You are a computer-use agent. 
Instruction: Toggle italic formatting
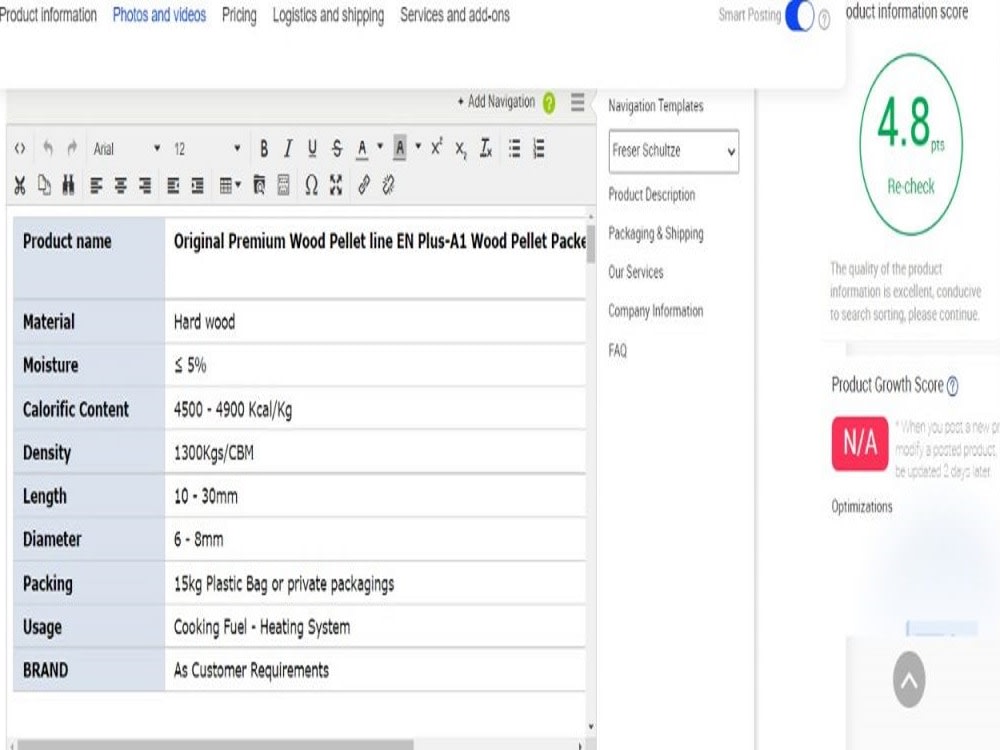[288, 149]
